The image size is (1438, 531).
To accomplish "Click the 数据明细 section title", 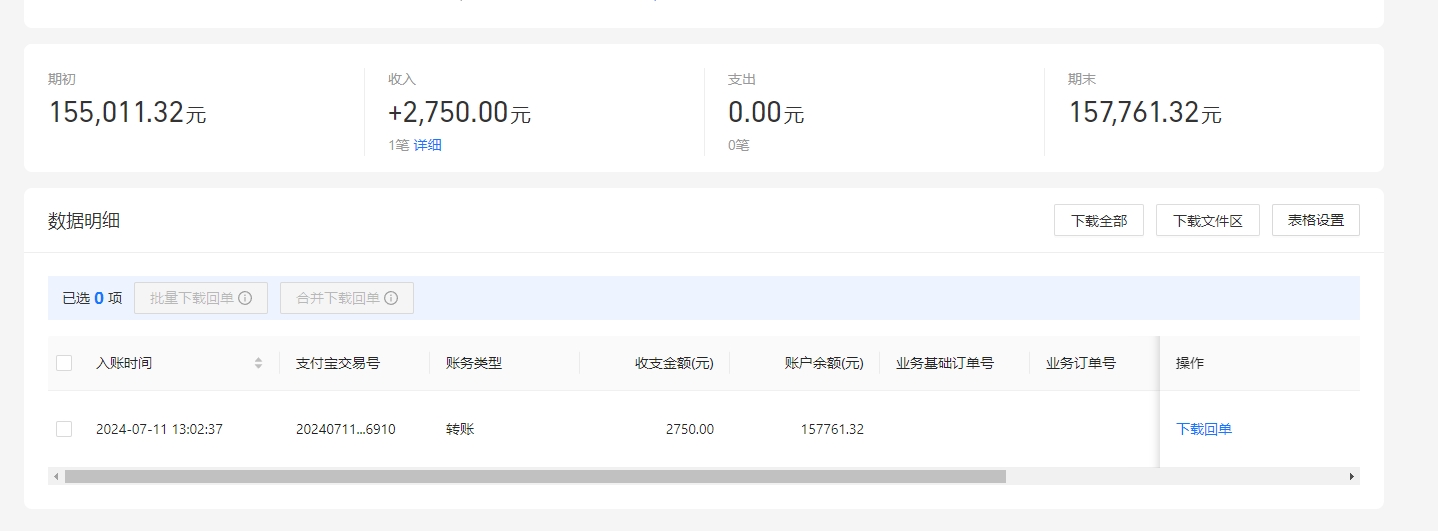I will pos(84,221).
